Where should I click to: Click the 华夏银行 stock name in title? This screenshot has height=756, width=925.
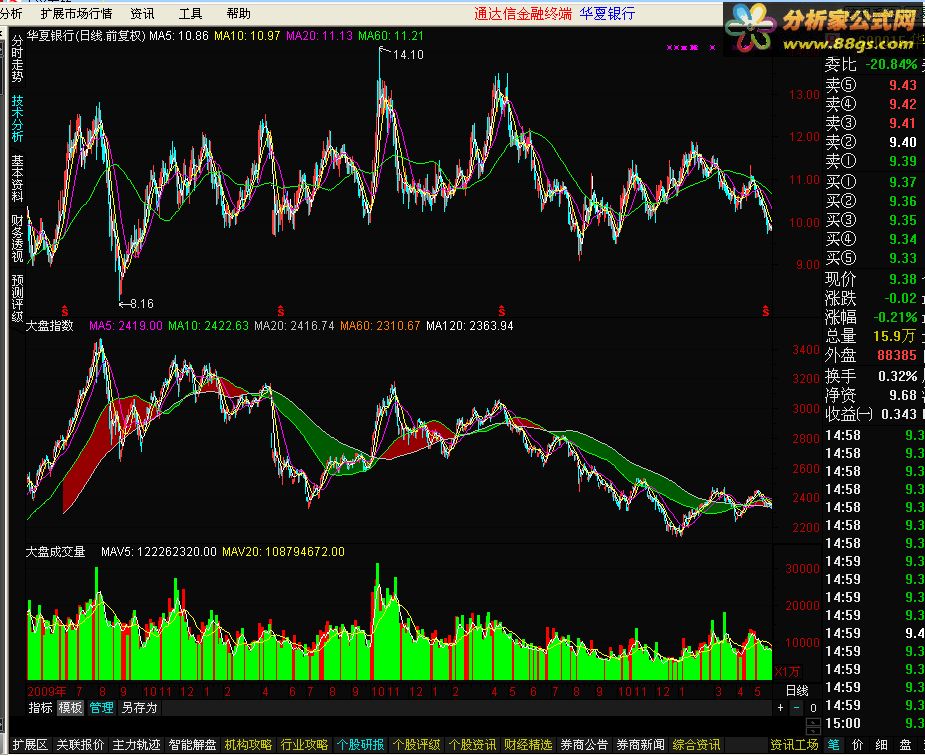click(607, 14)
